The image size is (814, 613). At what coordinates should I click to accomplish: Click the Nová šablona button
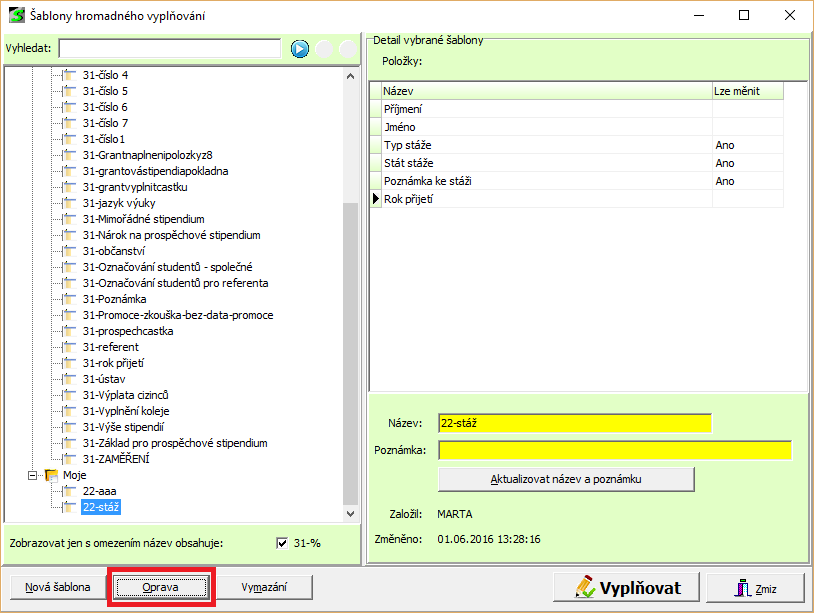[x=57, y=587]
